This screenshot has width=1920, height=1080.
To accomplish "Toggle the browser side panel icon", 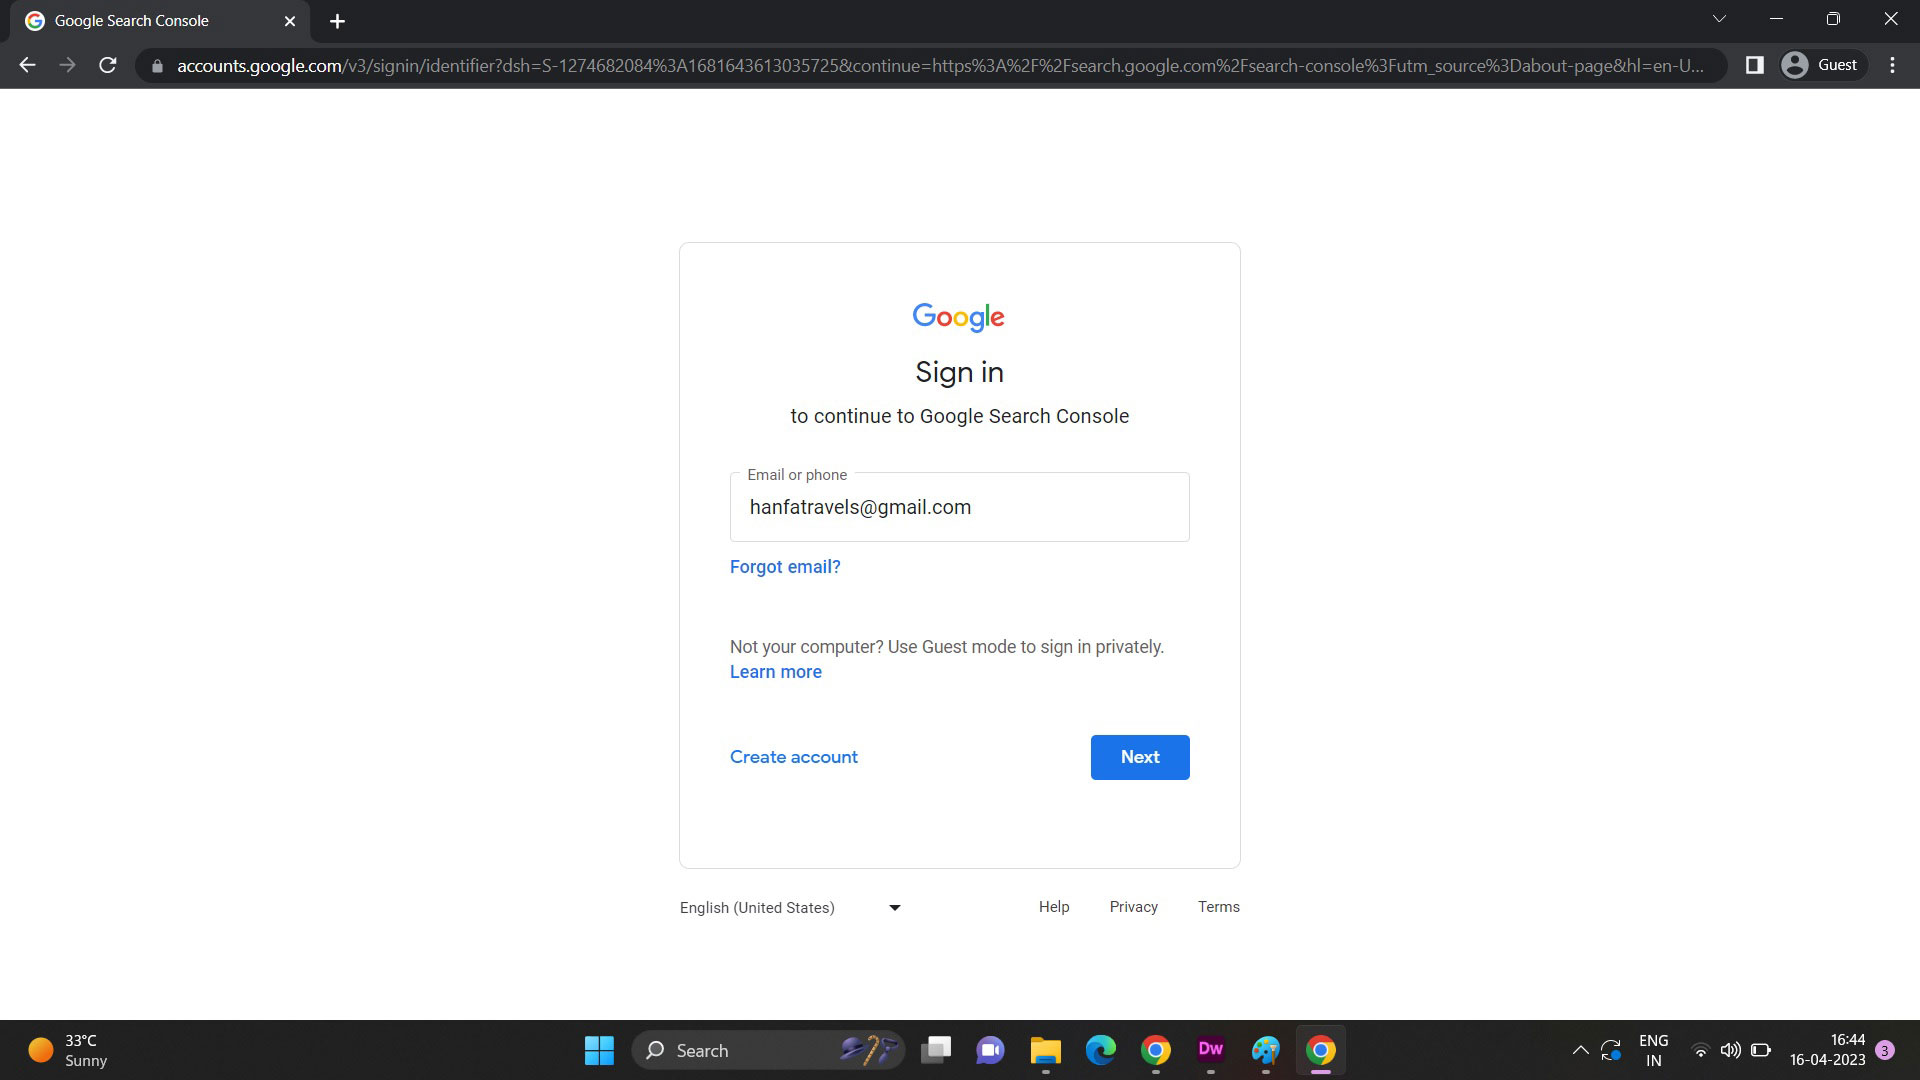I will click(x=1754, y=65).
